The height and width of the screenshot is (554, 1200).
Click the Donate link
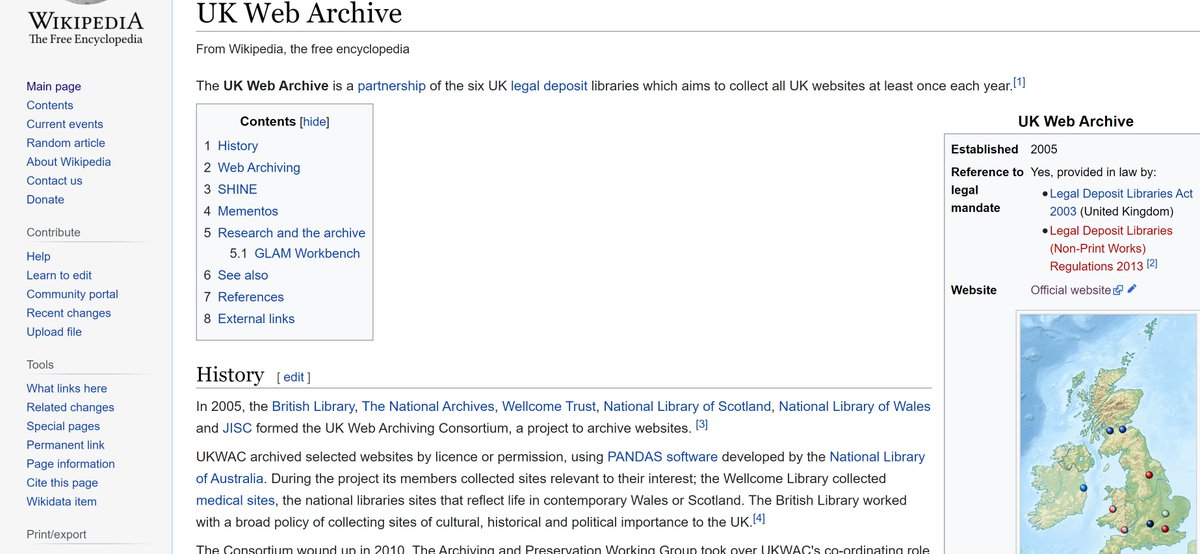(45, 200)
